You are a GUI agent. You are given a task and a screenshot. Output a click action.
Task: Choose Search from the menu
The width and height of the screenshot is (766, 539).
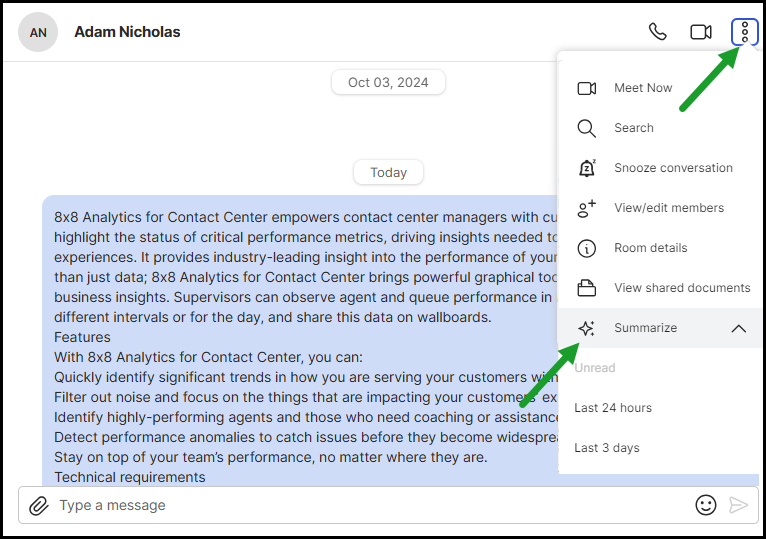660,128
